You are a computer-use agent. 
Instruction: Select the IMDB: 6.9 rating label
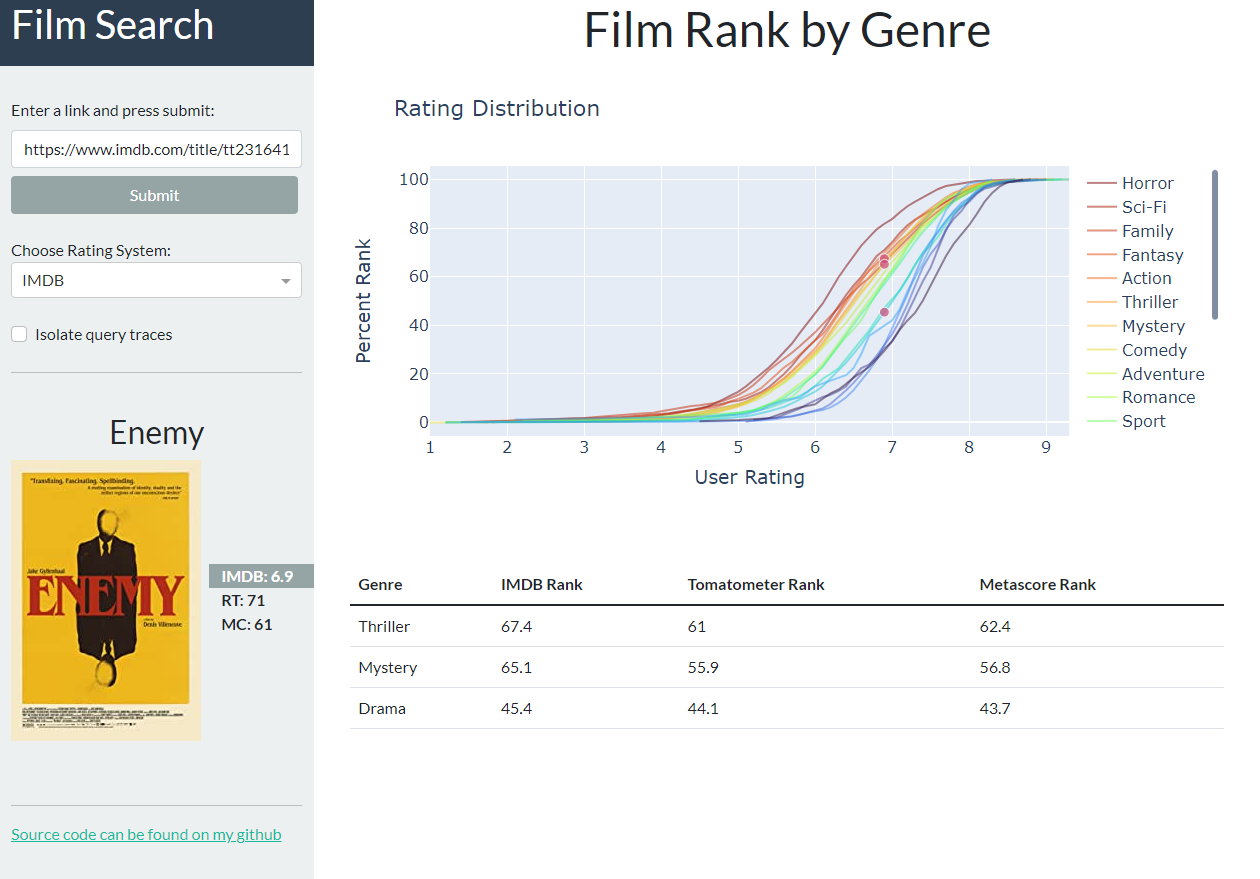tap(257, 576)
